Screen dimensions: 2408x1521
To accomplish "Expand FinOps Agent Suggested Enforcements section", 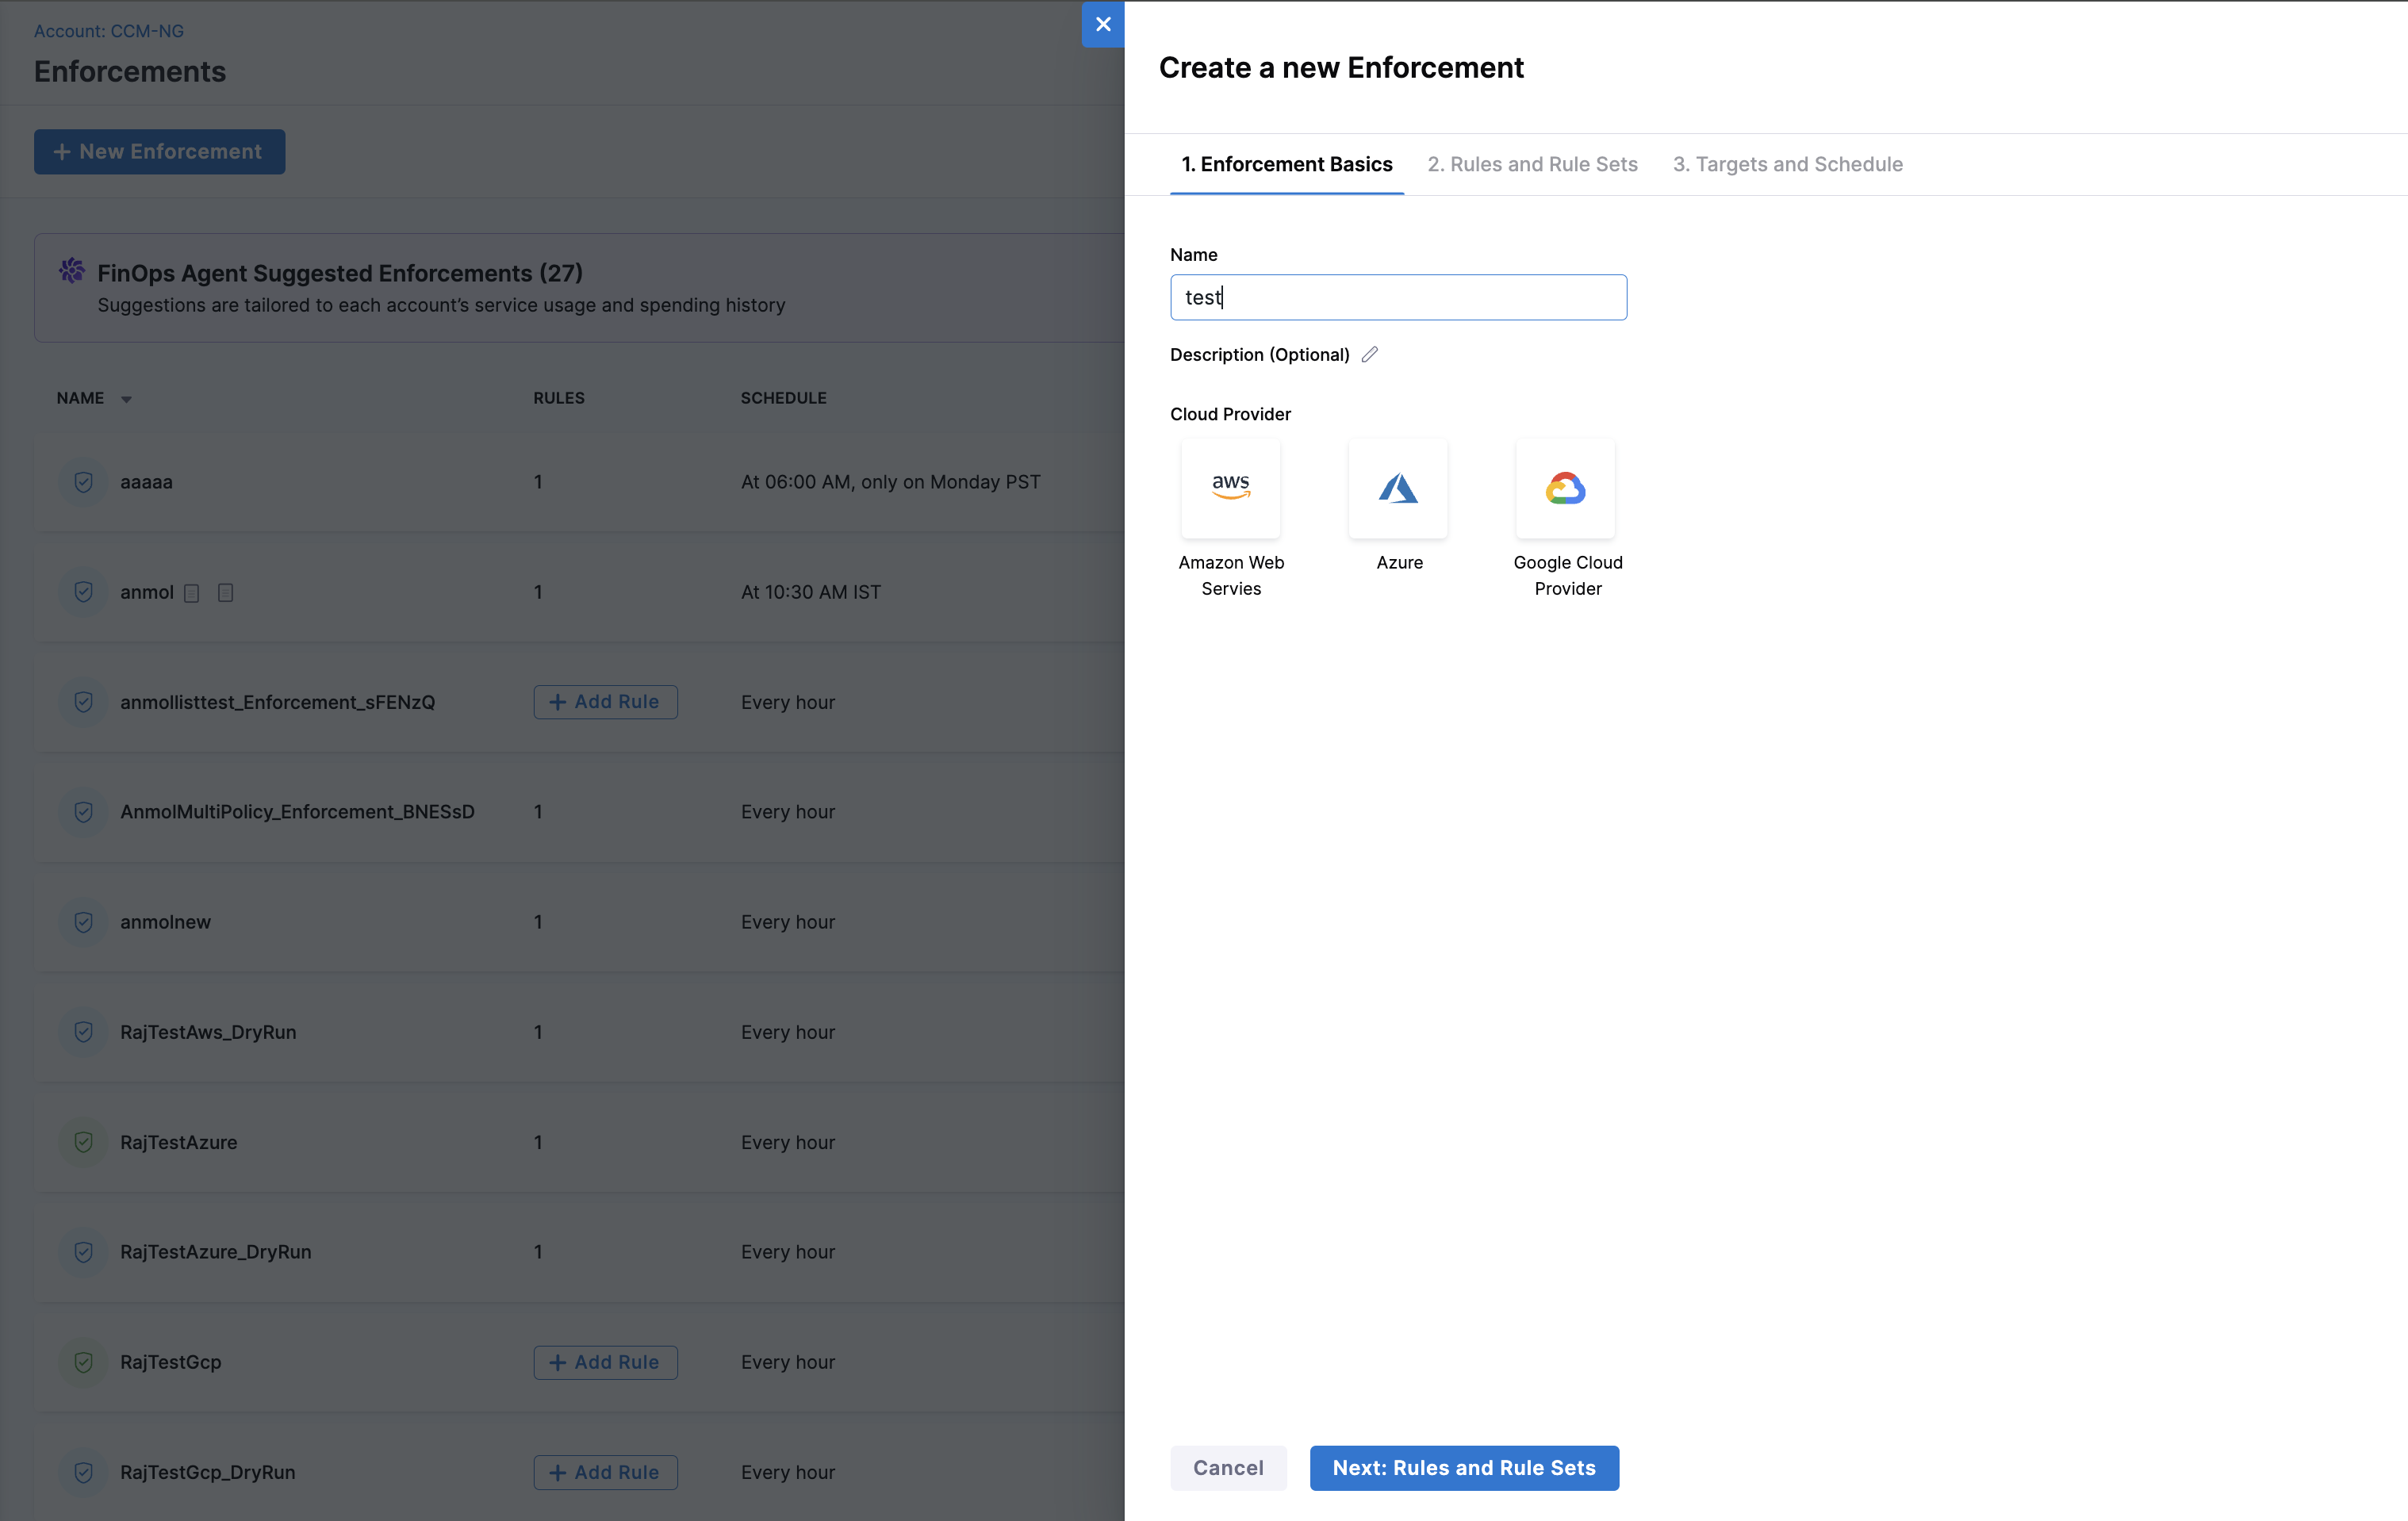I will coord(340,273).
